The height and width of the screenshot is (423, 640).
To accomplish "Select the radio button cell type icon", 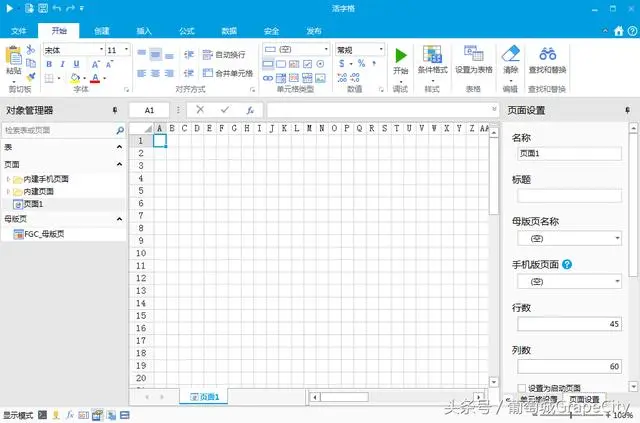I will [x=320, y=64].
